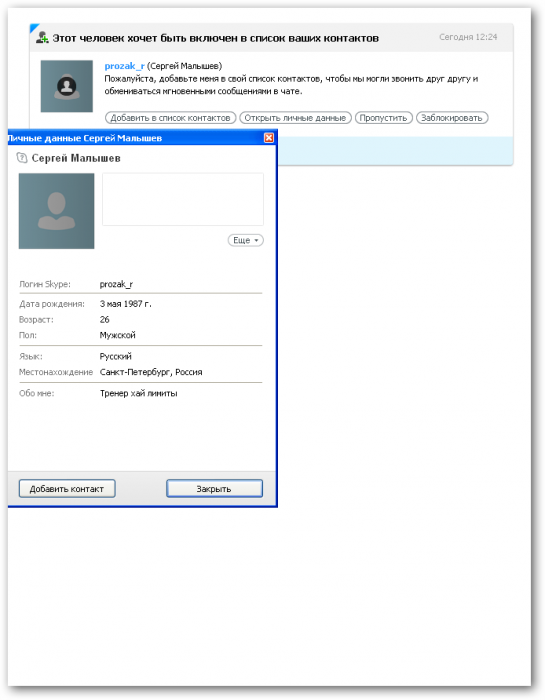545x700 pixels.
Task: Click the language value Русский
Action: tap(116, 357)
